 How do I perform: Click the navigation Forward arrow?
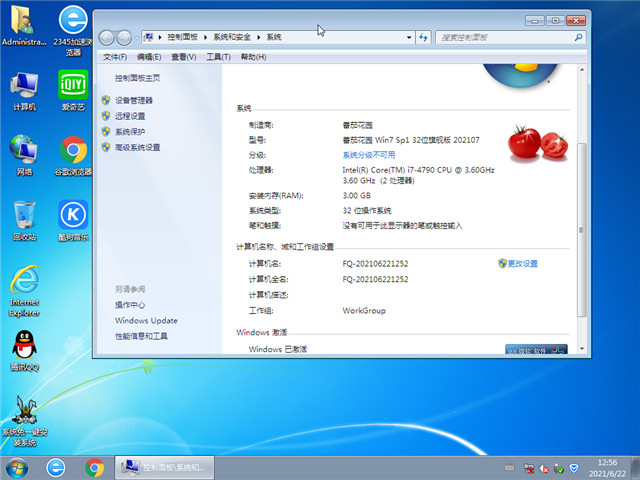pos(124,38)
